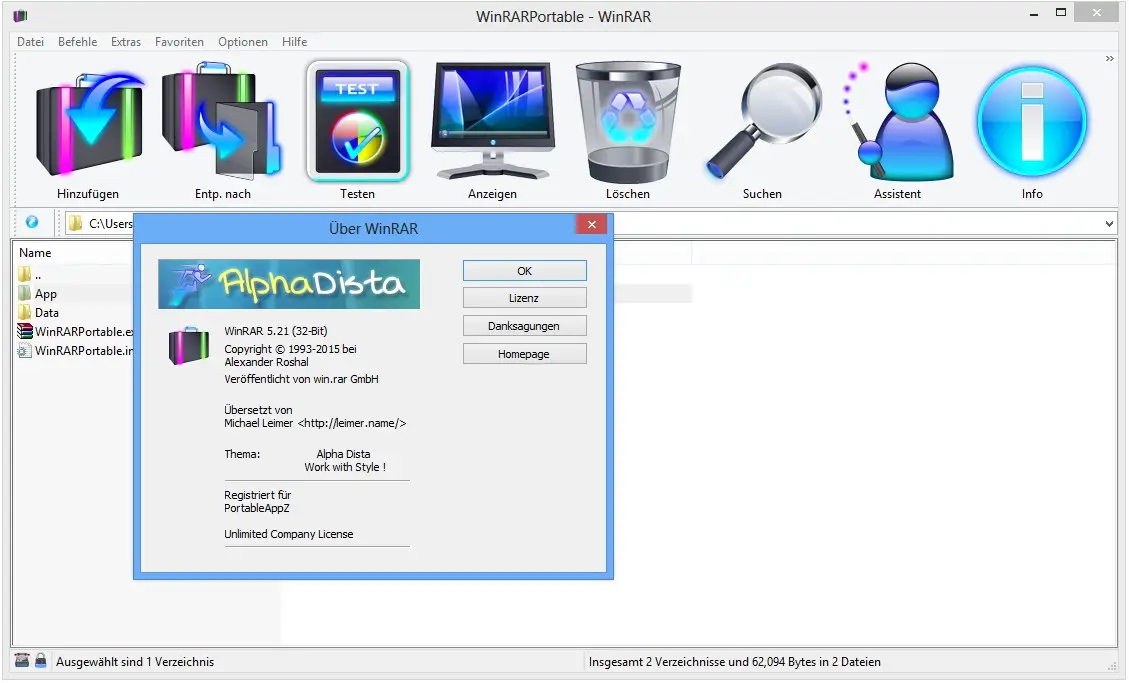This screenshot has height=683, width=1129.
Task: Click the WinRARPortable.ini file icon
Action: click(24, 350)
